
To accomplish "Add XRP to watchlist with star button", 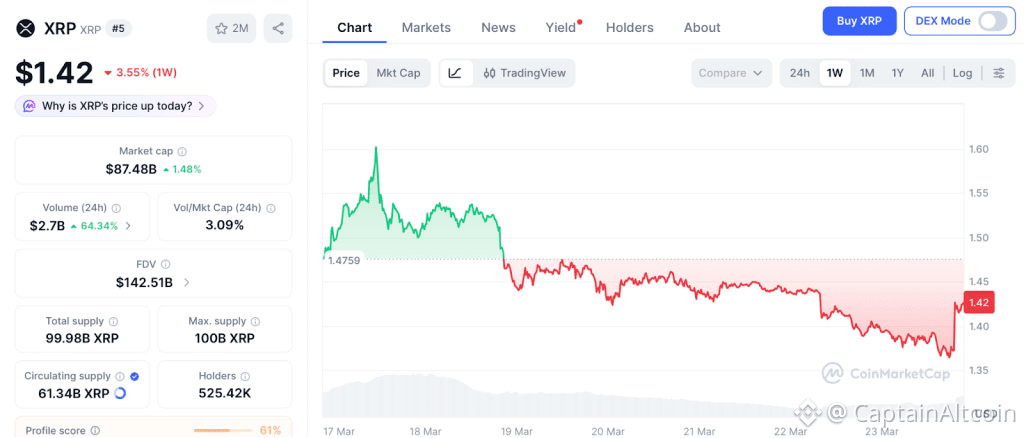I will [x=229, y=28].
